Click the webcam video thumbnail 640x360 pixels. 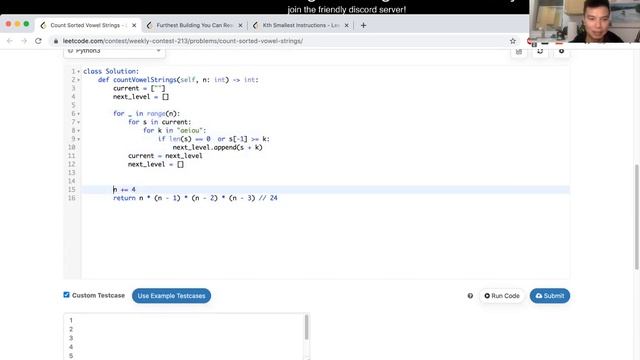click(x=584, y=21)
